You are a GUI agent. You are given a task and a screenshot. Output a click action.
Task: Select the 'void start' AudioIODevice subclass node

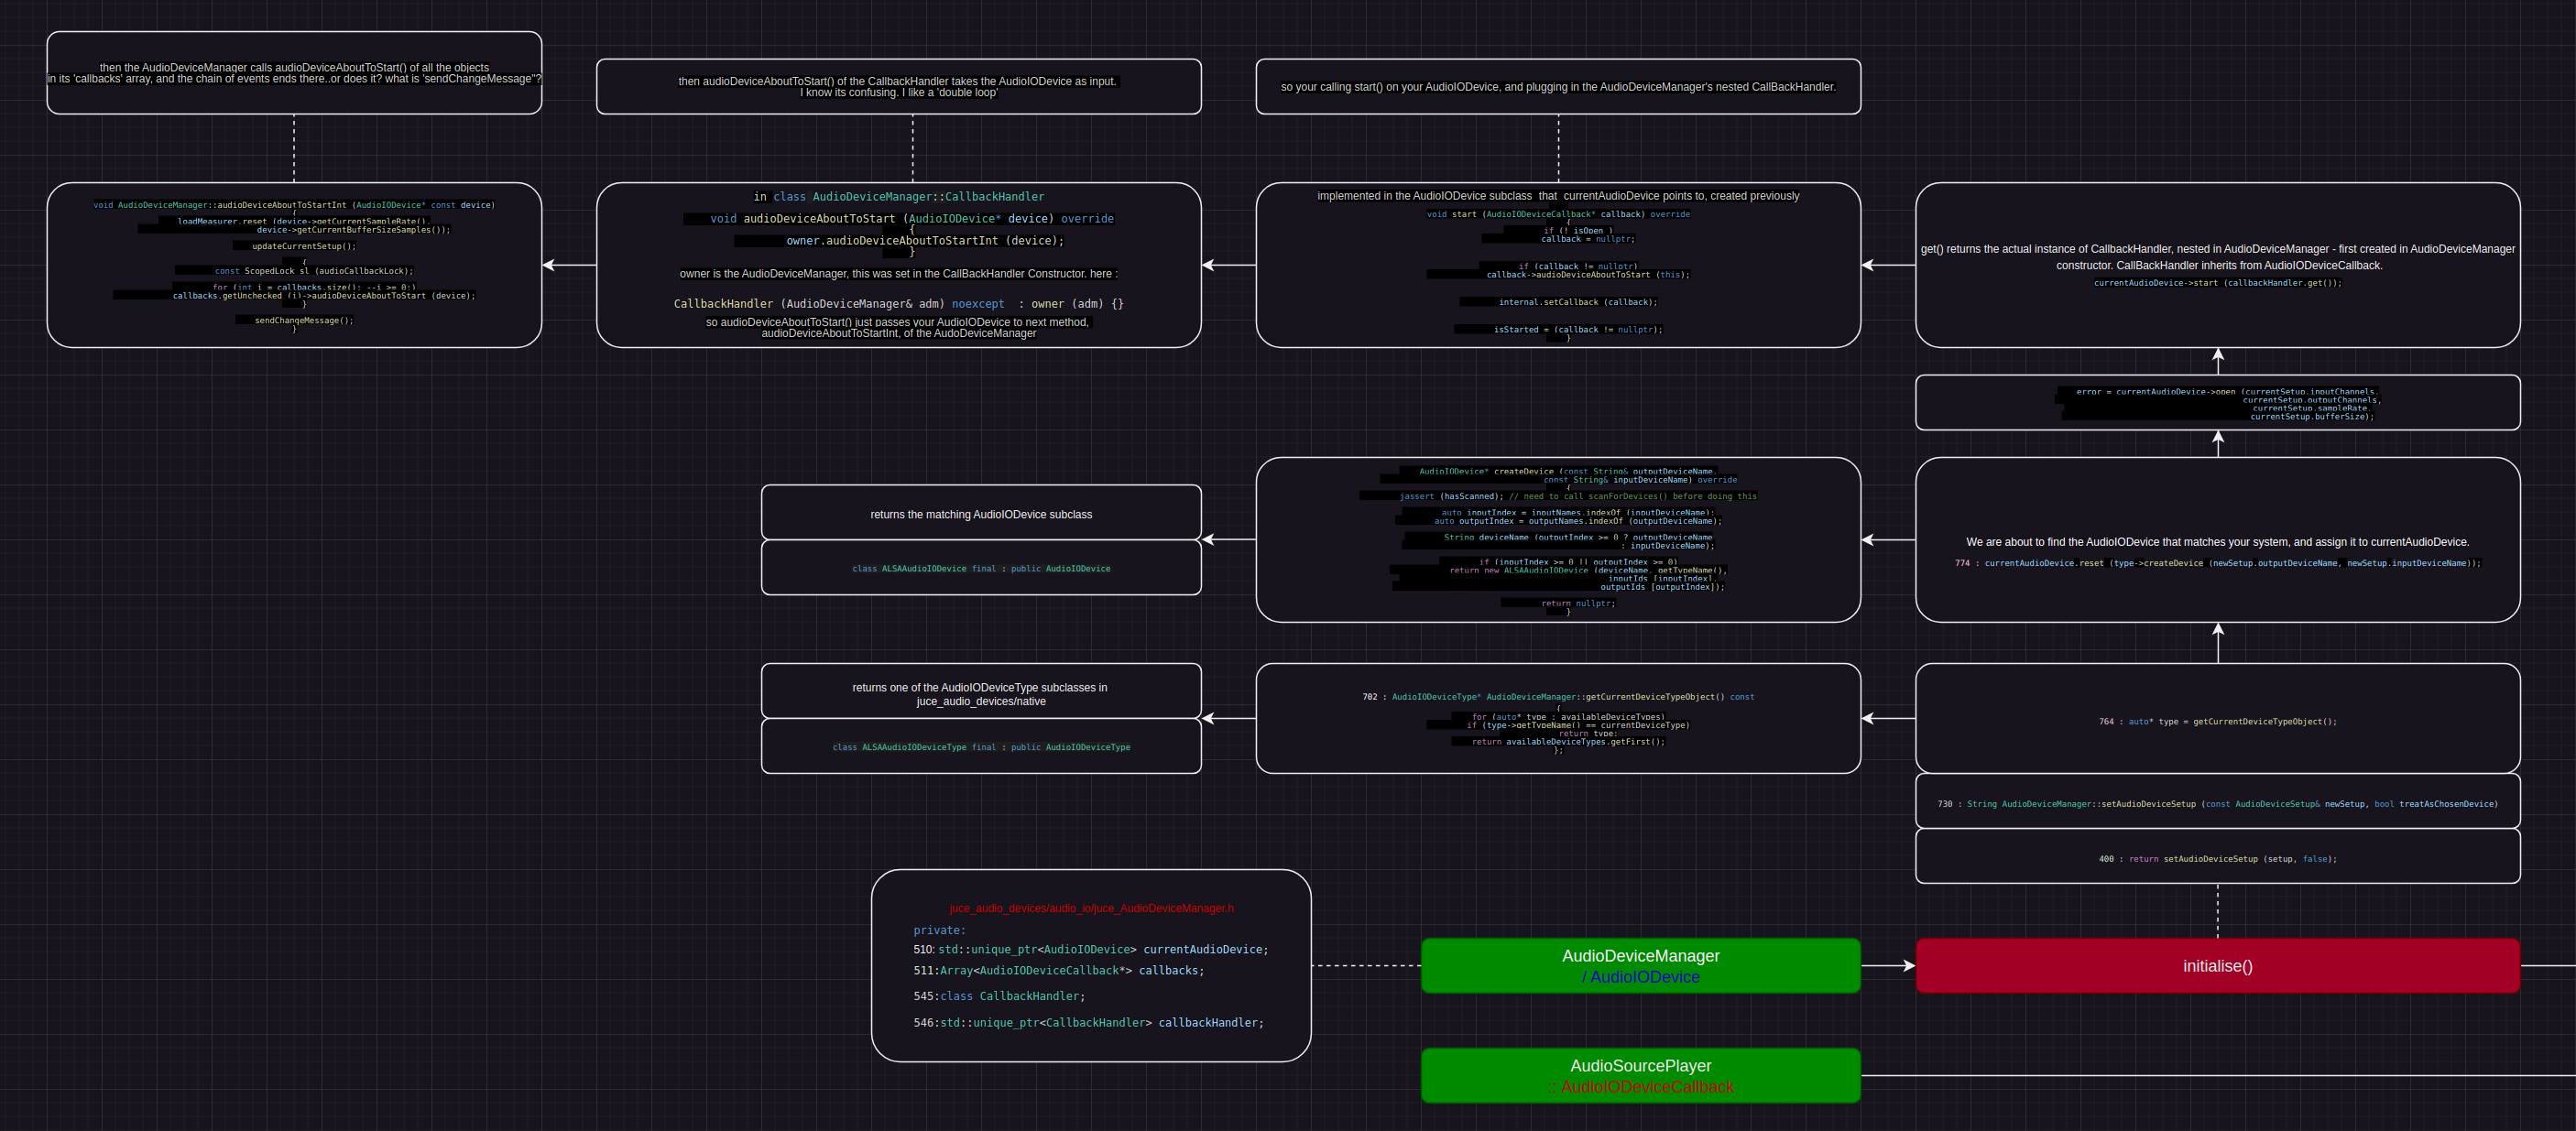[1557, 265]
